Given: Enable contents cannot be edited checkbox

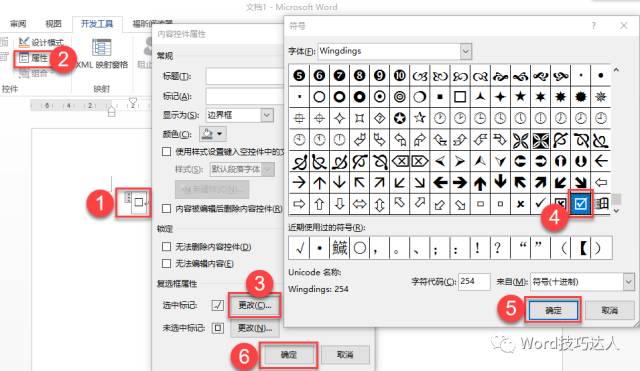Looking at the screenshot, I should tap(167, 263).
